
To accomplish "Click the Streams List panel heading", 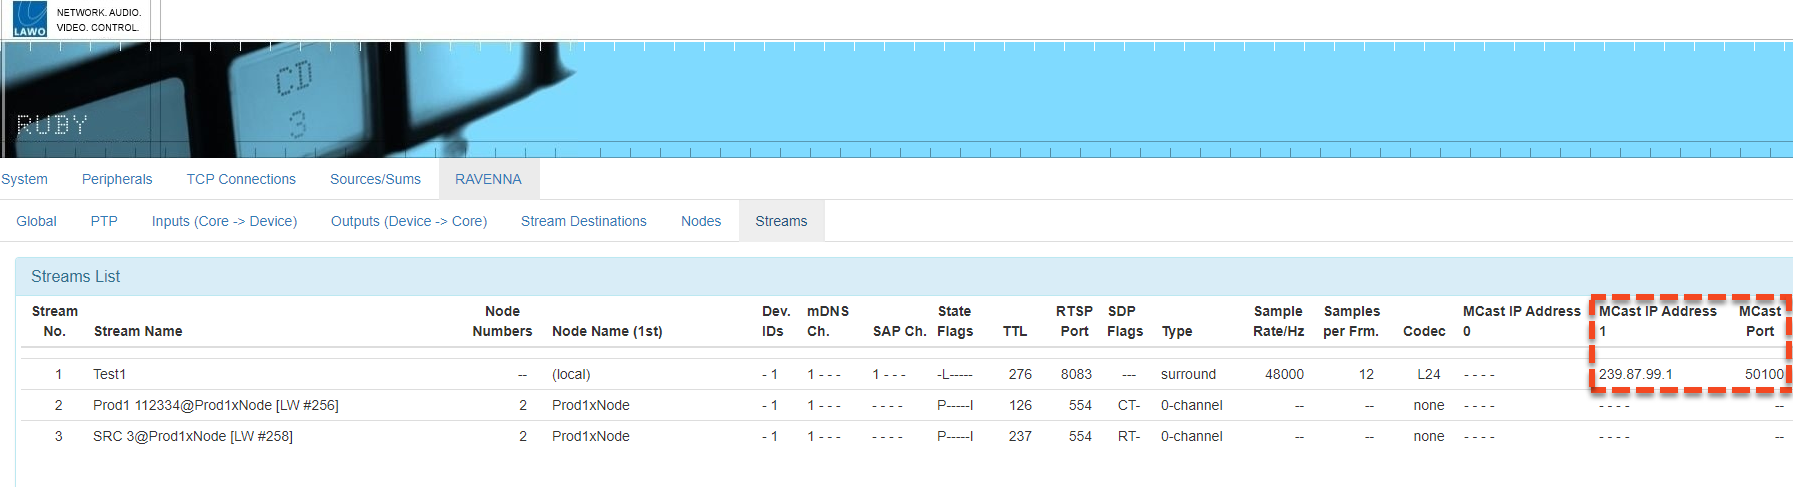I will (76, 276).
